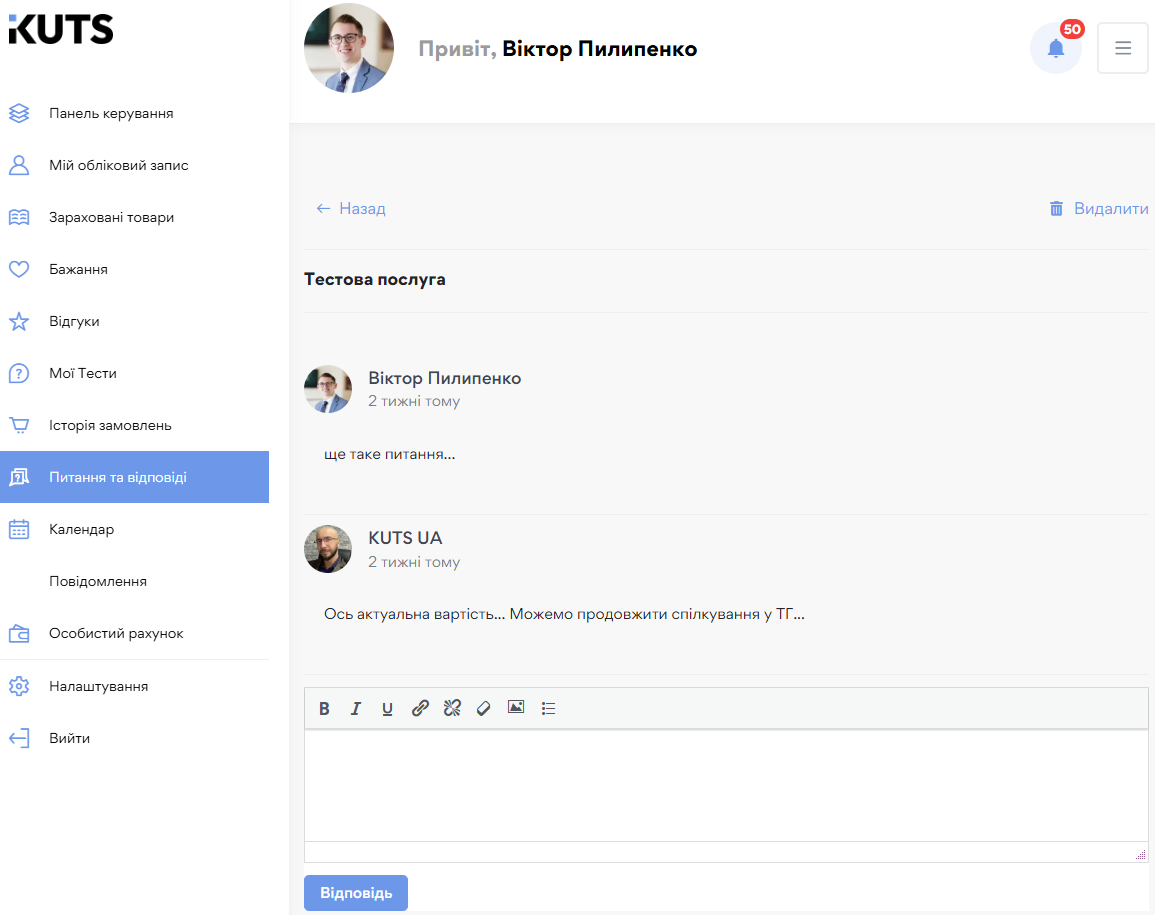Clear formatting with the eraser icon
1155x915 pixels.
pos(484,708)
